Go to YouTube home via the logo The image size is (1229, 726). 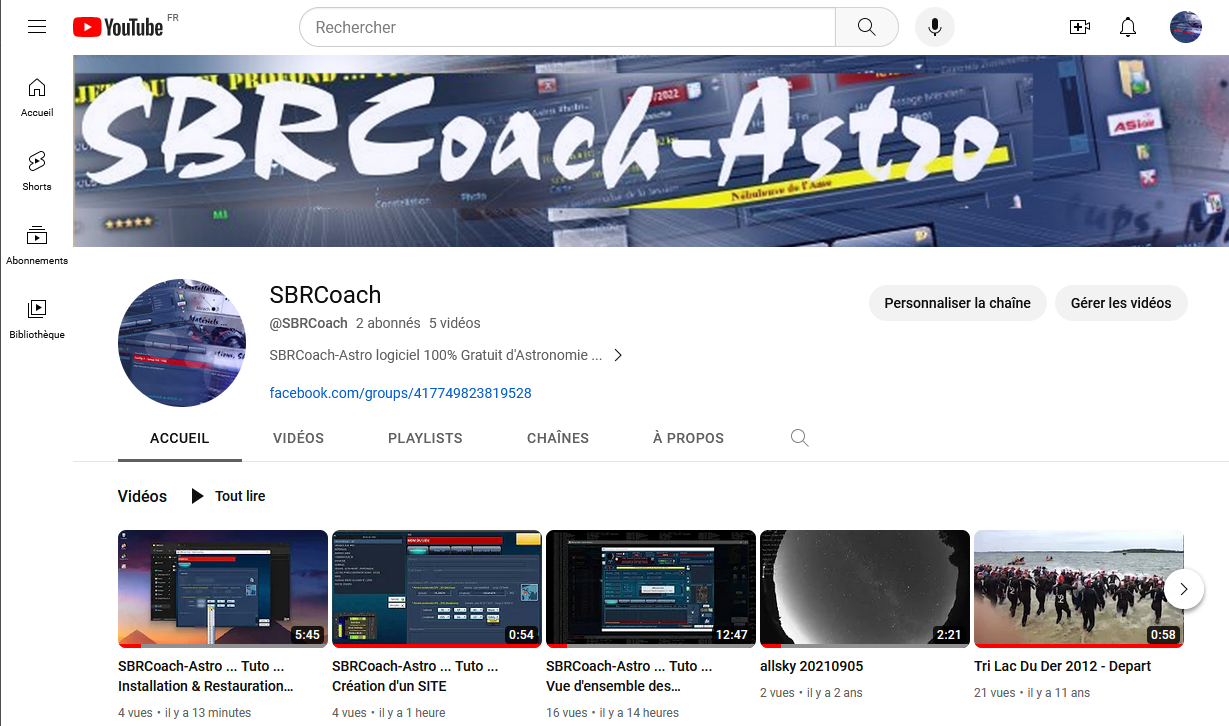click(x=118, y=27)
